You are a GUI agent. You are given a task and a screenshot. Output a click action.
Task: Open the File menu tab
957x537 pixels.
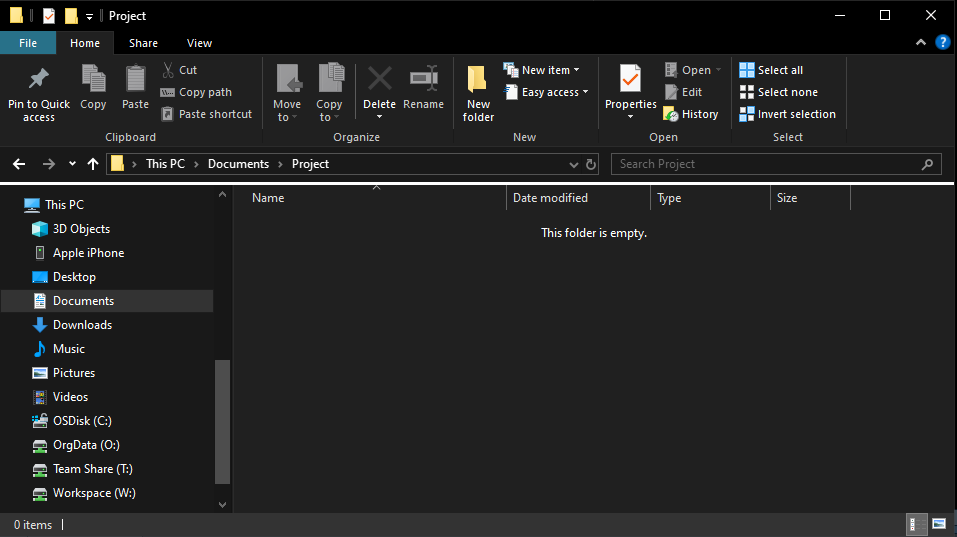pos(28,43)
